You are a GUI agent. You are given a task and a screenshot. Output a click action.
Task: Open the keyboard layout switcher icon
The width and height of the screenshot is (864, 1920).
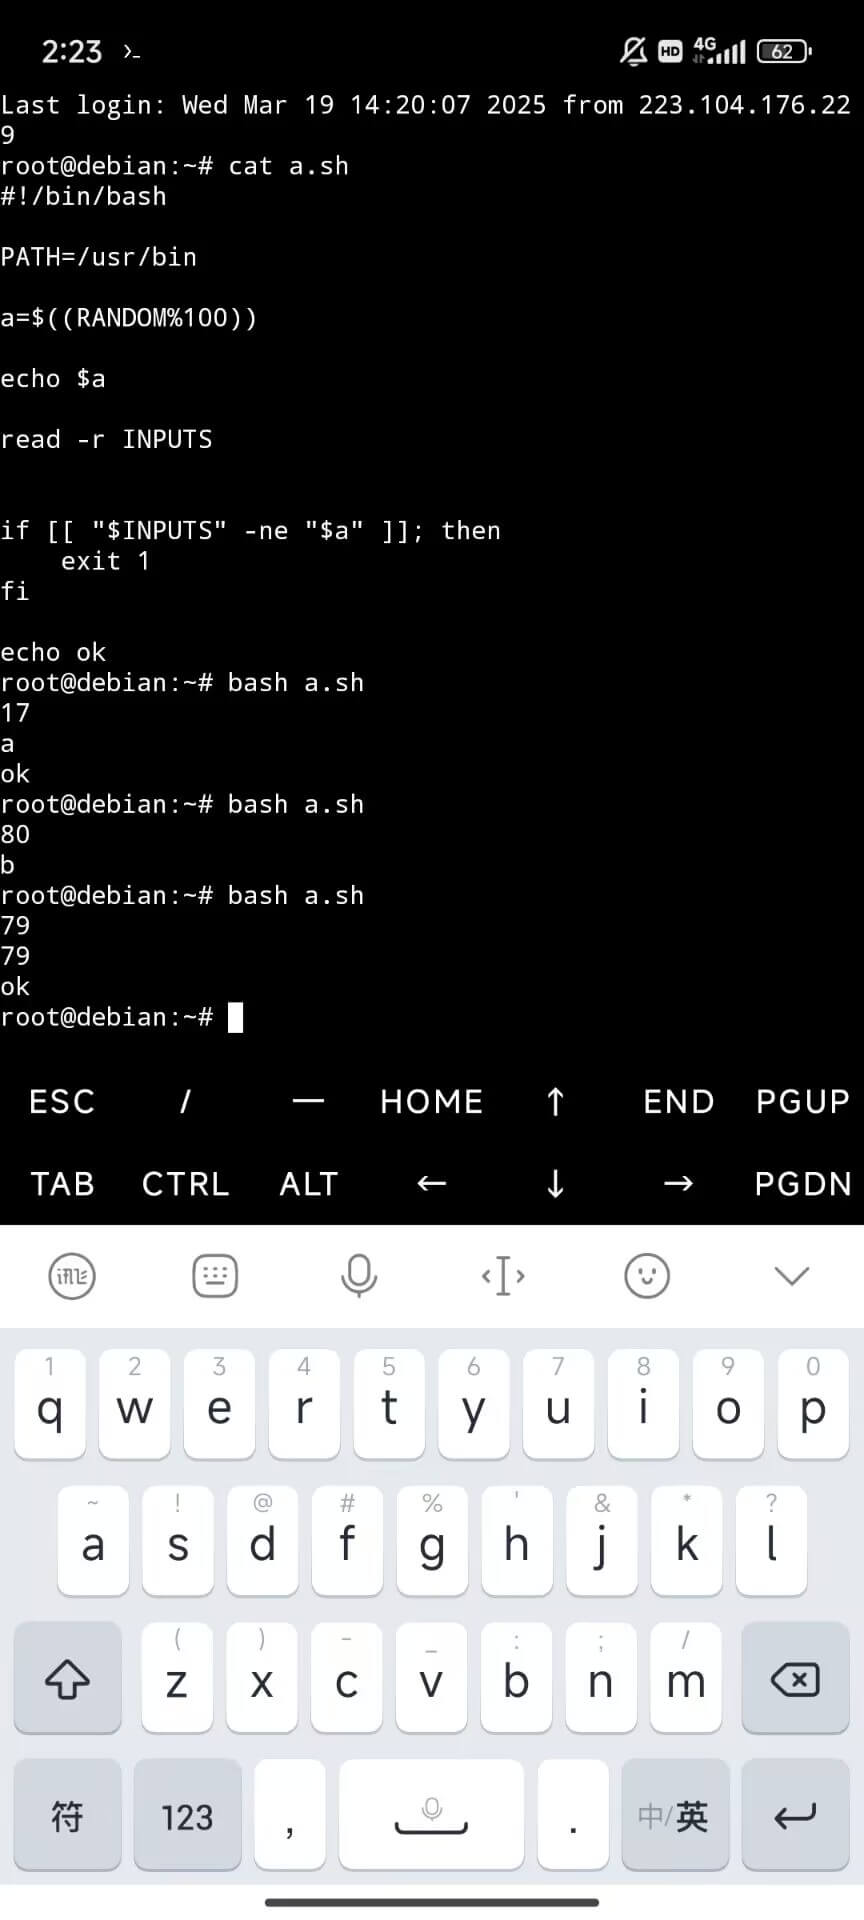(x=215, y=1276)
